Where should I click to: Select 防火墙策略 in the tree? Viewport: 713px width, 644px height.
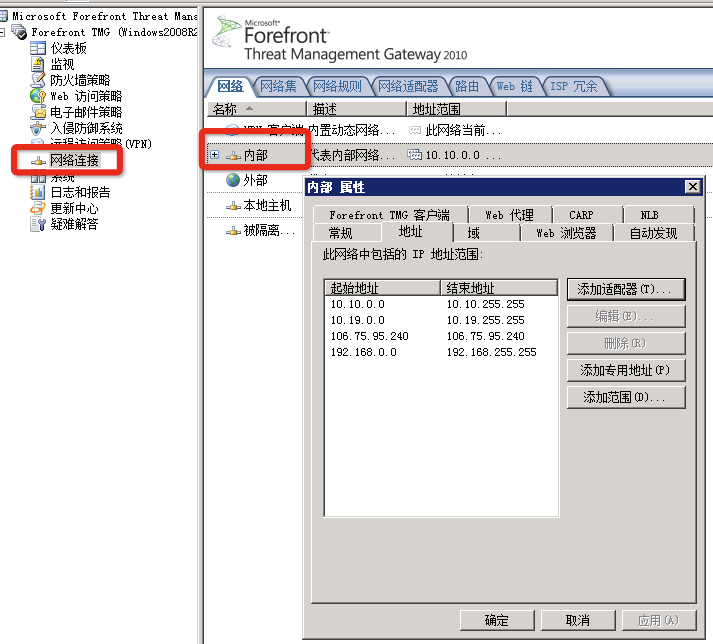tap(80, 80)
